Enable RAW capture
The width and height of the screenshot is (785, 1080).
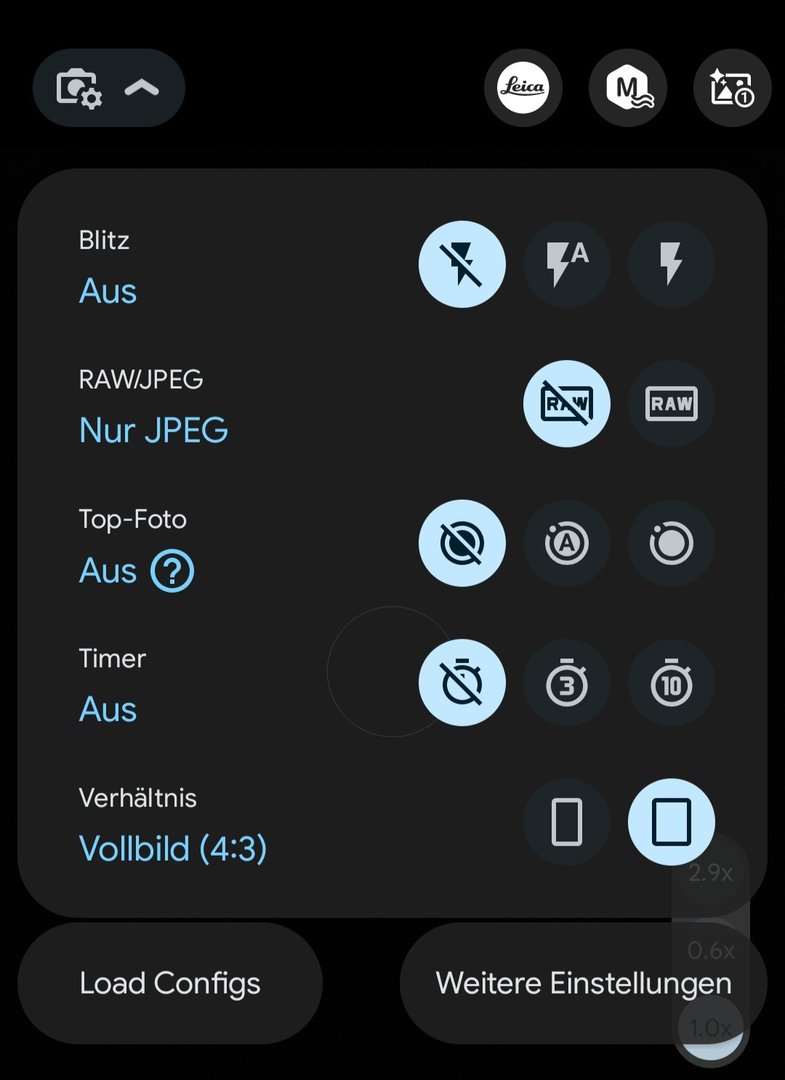tap(671, 404)
